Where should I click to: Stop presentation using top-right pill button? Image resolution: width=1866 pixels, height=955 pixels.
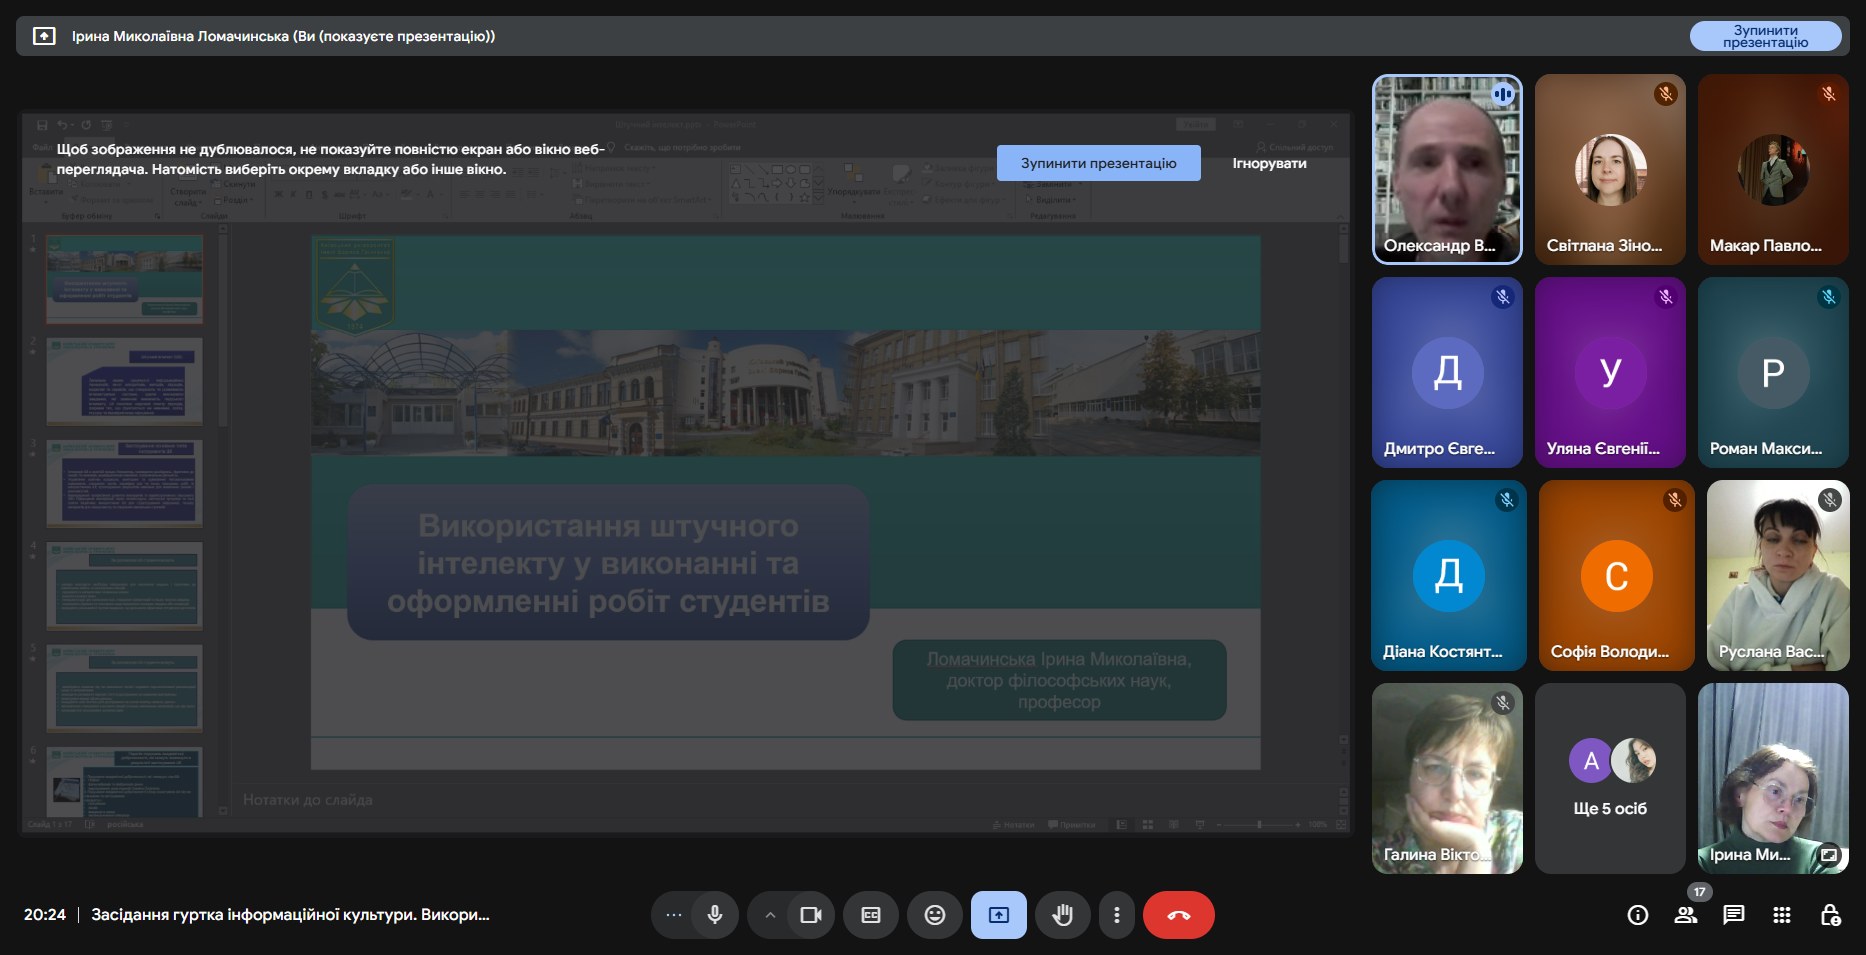point(1765,36)
